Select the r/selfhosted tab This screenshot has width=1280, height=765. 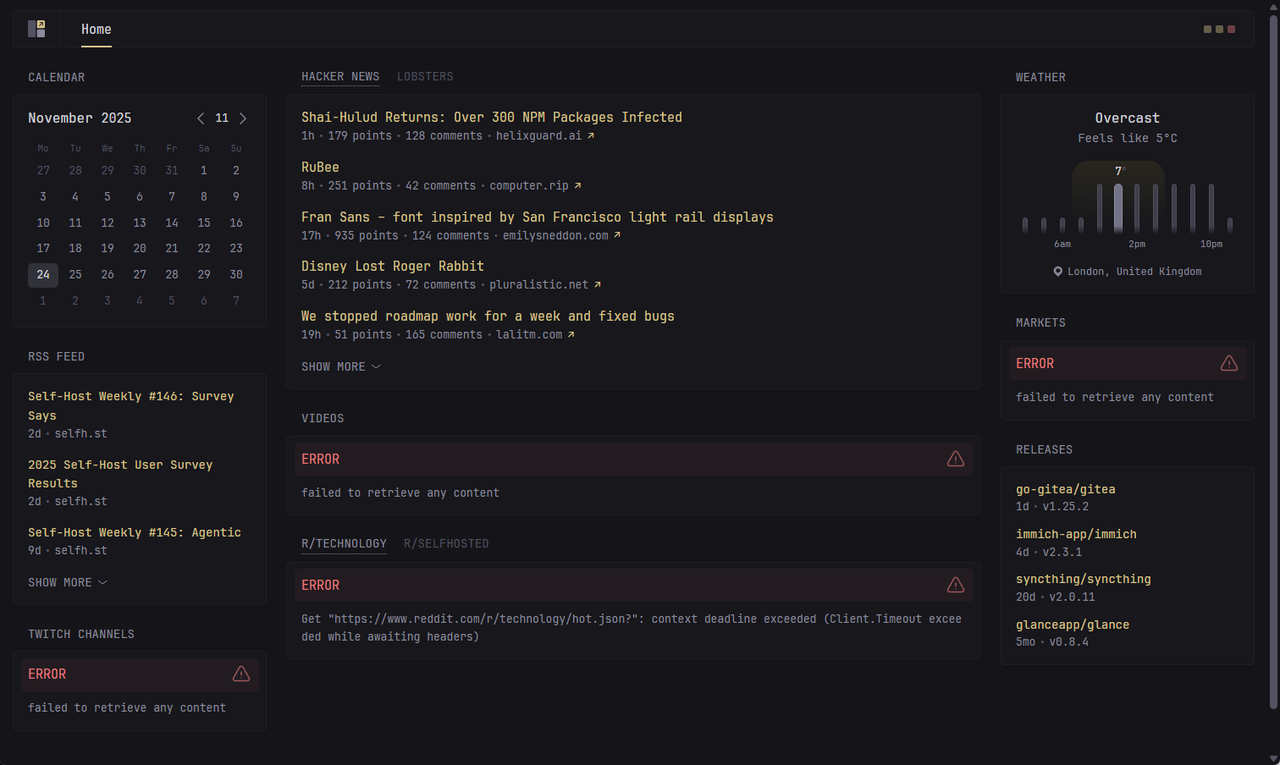(x=446, y=544)
